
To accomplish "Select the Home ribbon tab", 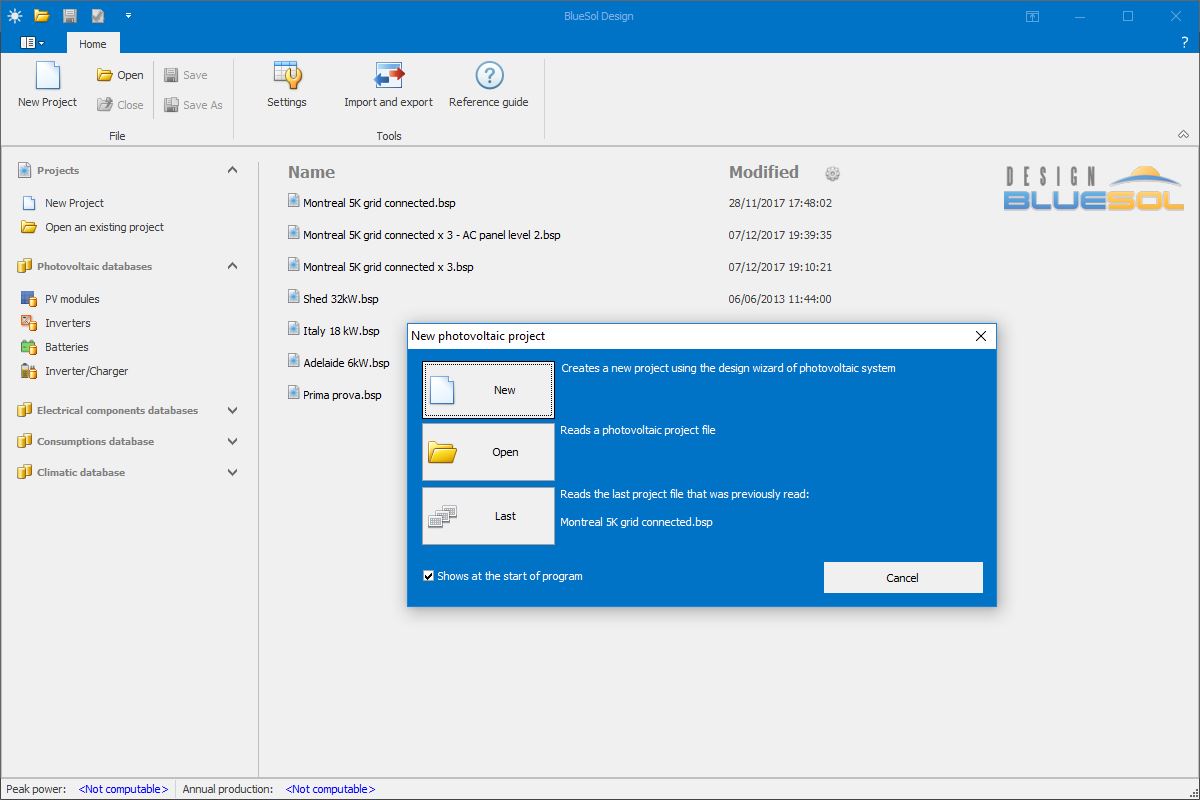I will [x=93, y=43].
